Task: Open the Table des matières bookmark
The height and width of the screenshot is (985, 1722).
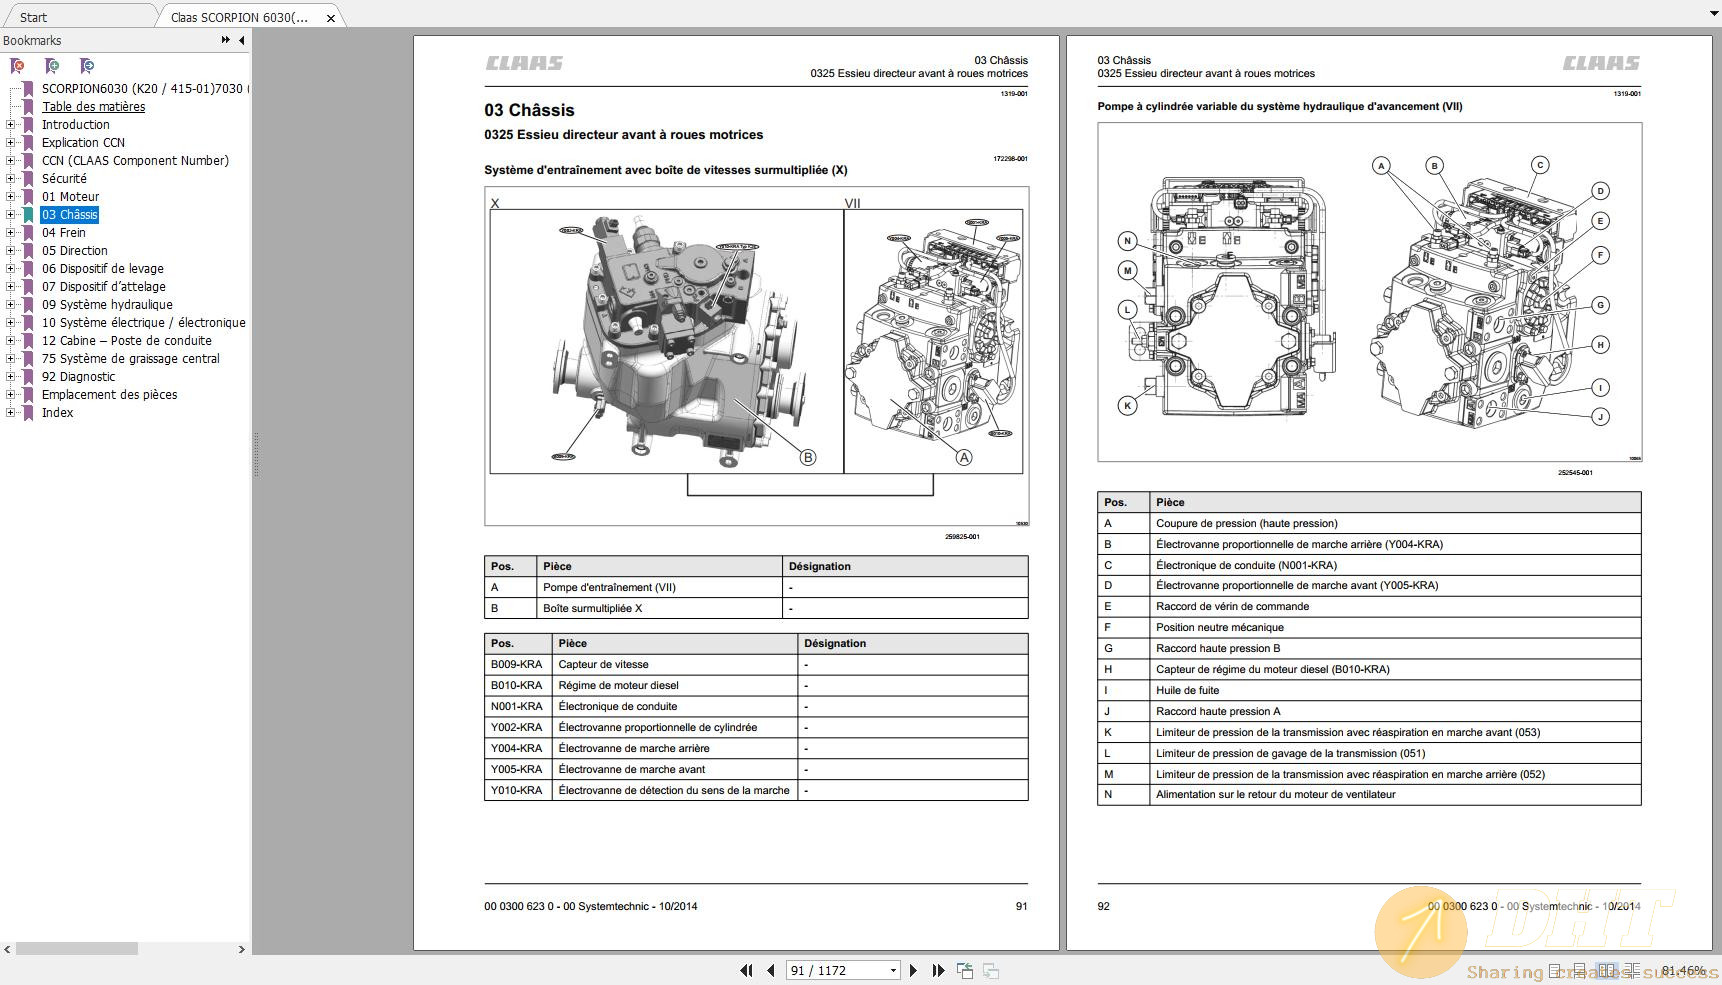Action: [x=93, y=107]
